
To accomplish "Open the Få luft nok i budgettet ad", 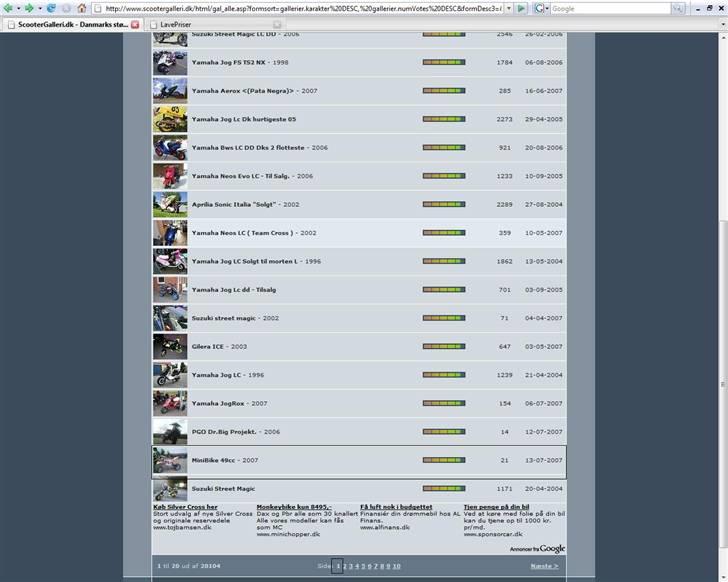I will (396, 507).
